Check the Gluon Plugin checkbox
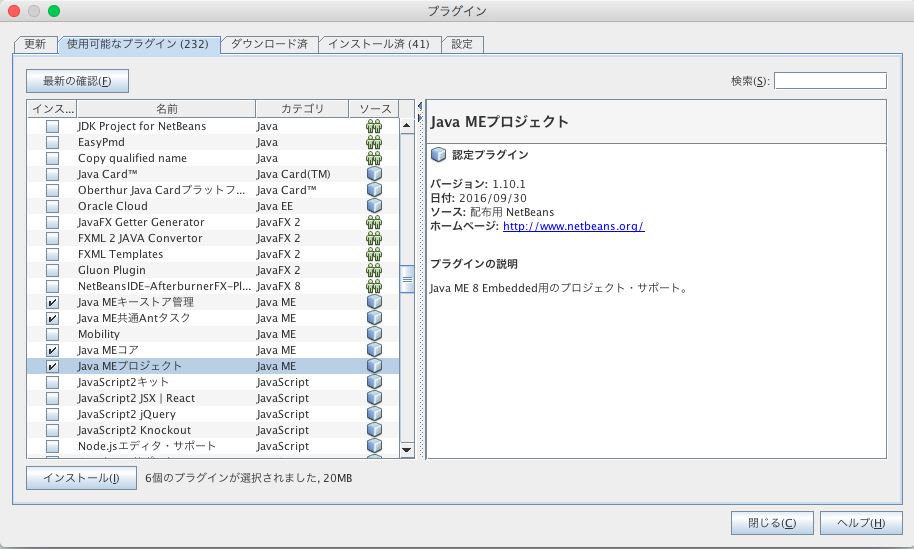The height and width of the screenshot is (549, 914). [x=52, y=270]
